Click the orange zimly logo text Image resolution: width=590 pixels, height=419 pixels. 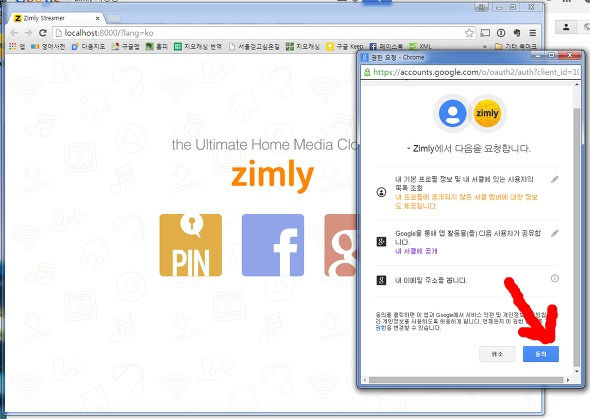272,176
